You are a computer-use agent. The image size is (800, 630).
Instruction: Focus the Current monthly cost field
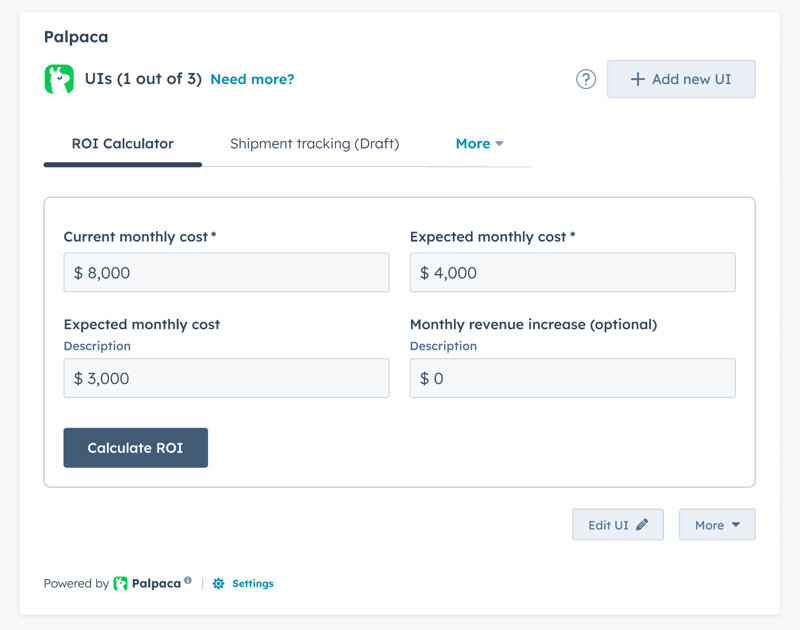[226, 273]
